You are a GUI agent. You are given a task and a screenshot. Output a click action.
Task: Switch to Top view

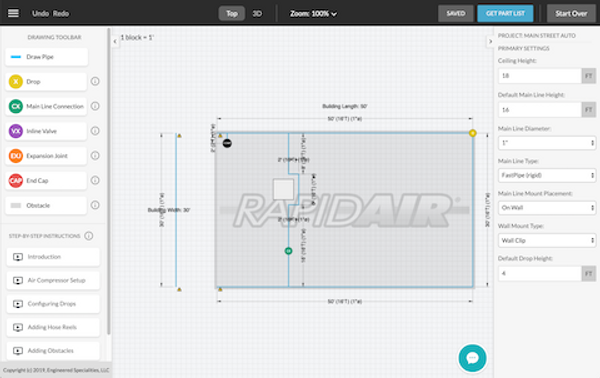tap(232, 13)
